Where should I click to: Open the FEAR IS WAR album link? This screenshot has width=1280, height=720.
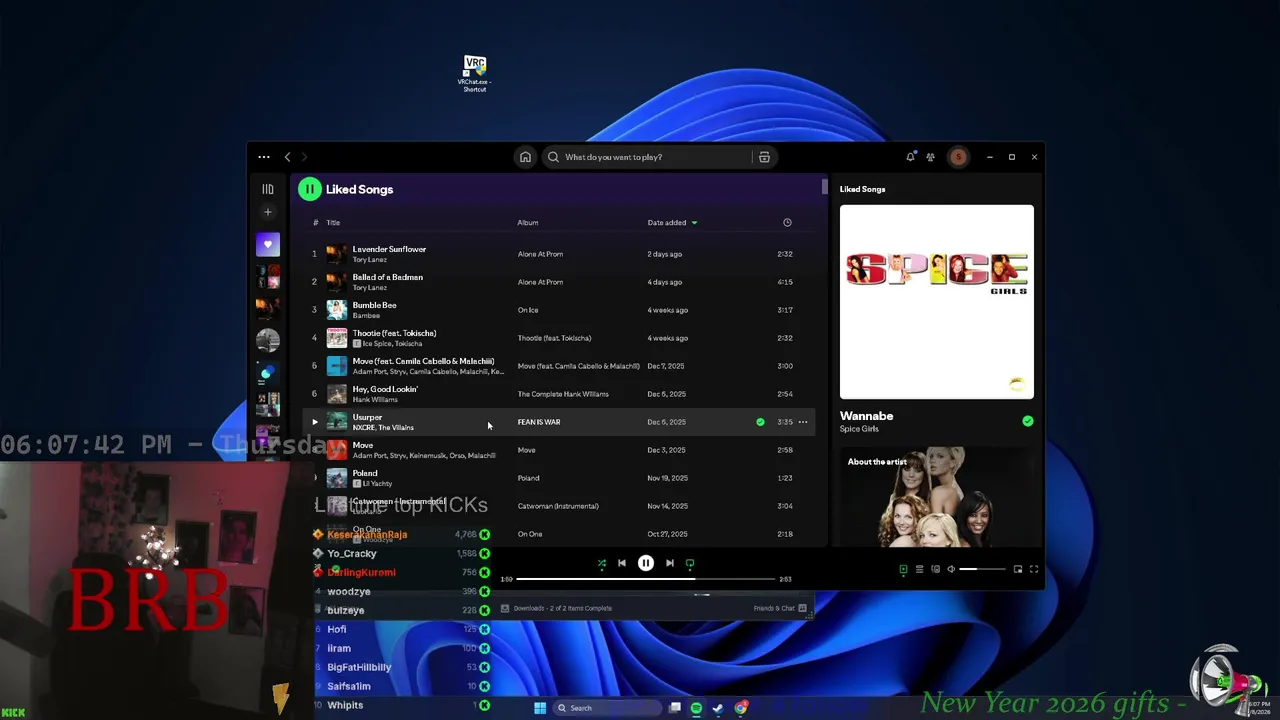point(539,422)
